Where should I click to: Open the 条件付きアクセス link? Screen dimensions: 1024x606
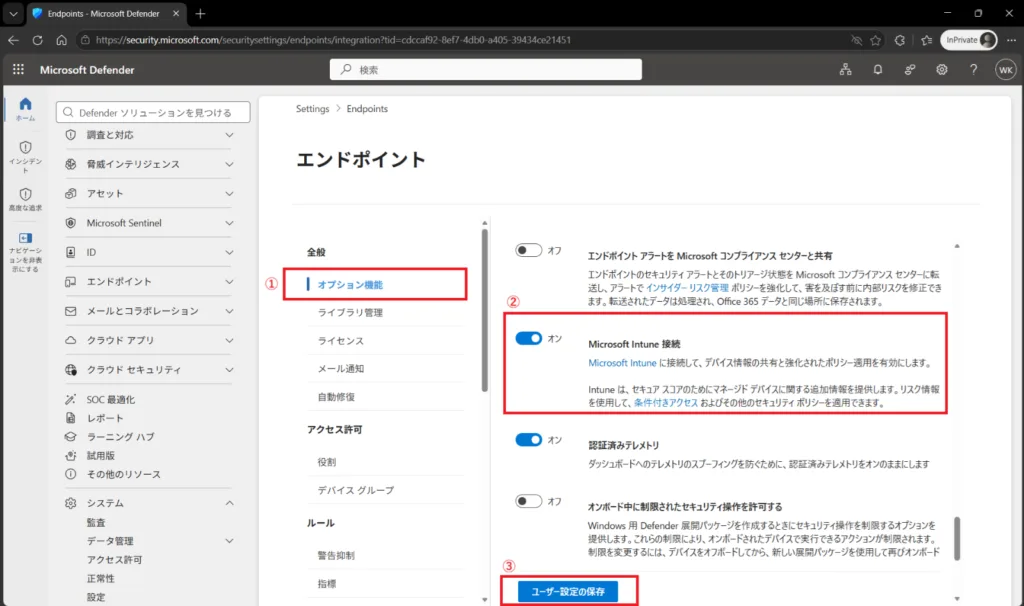[665, 403]
